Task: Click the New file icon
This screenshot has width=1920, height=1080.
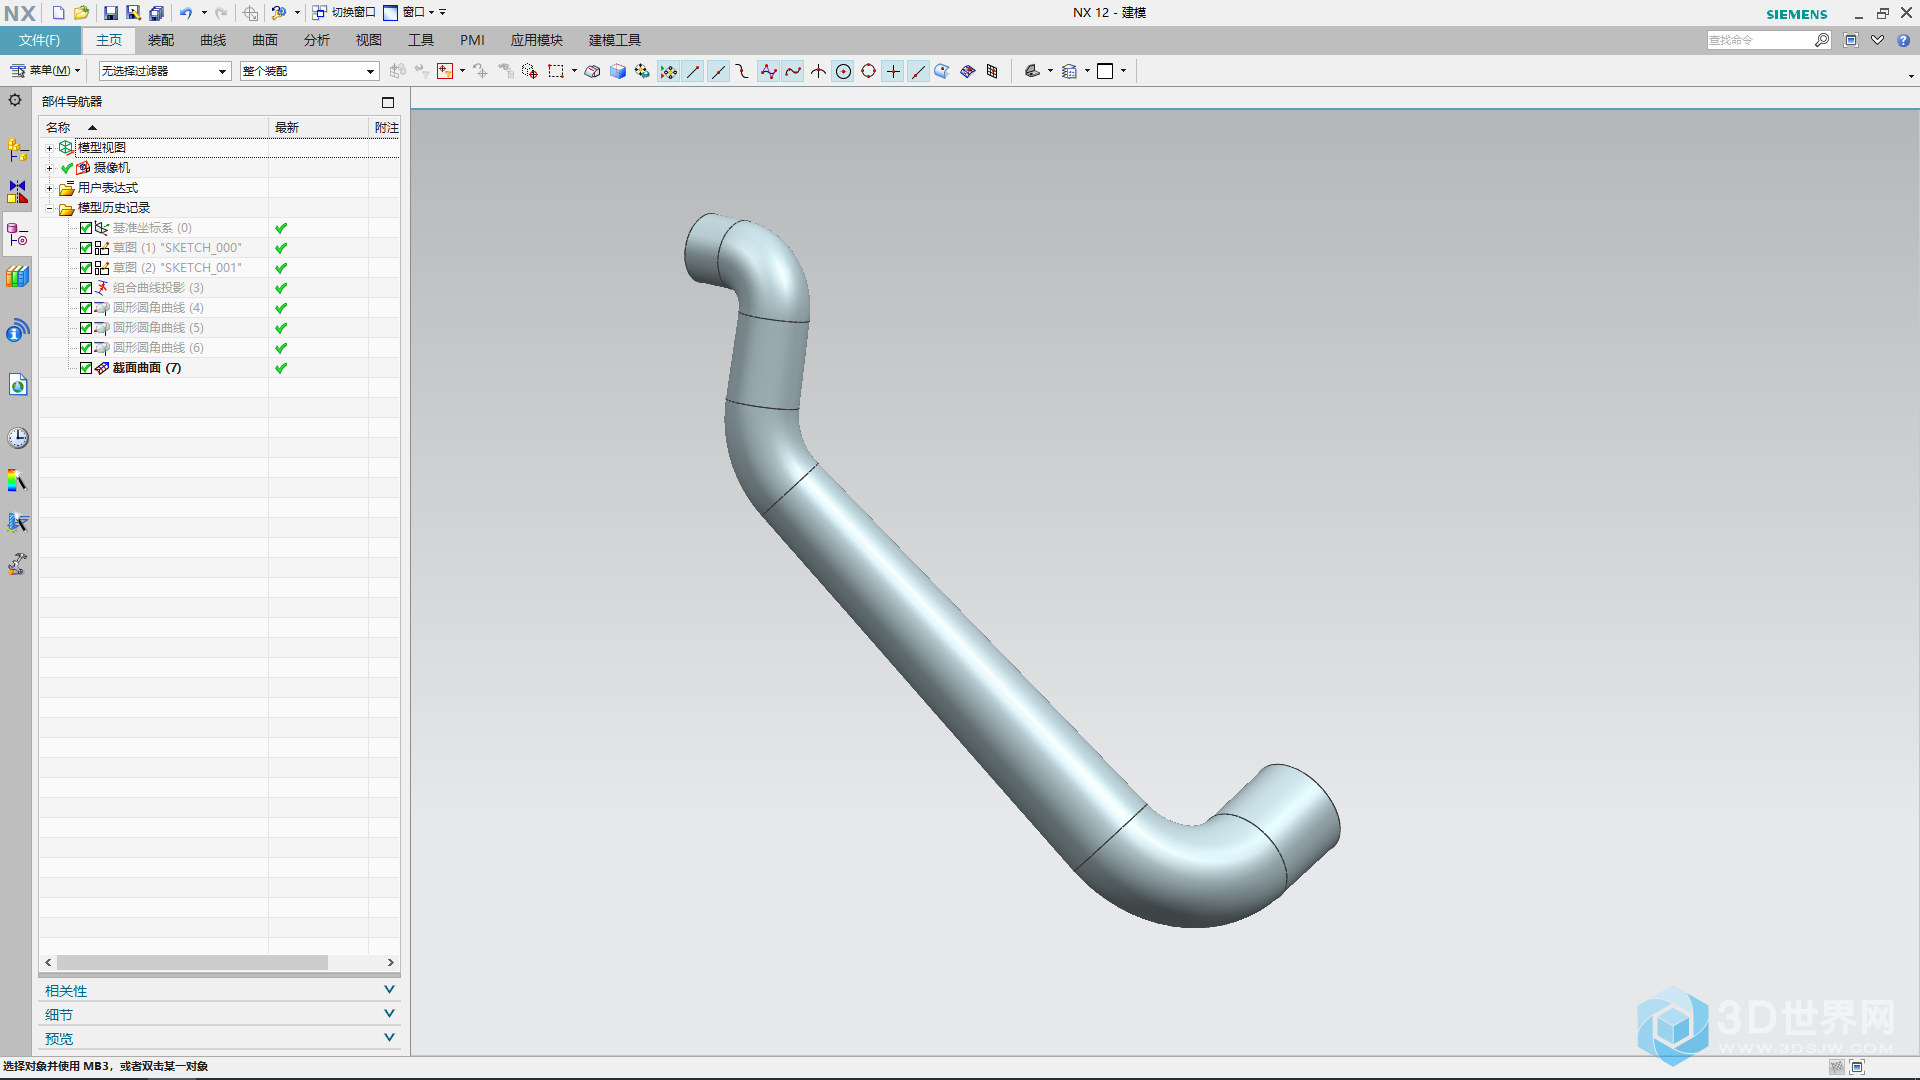Action: [58, 13]
